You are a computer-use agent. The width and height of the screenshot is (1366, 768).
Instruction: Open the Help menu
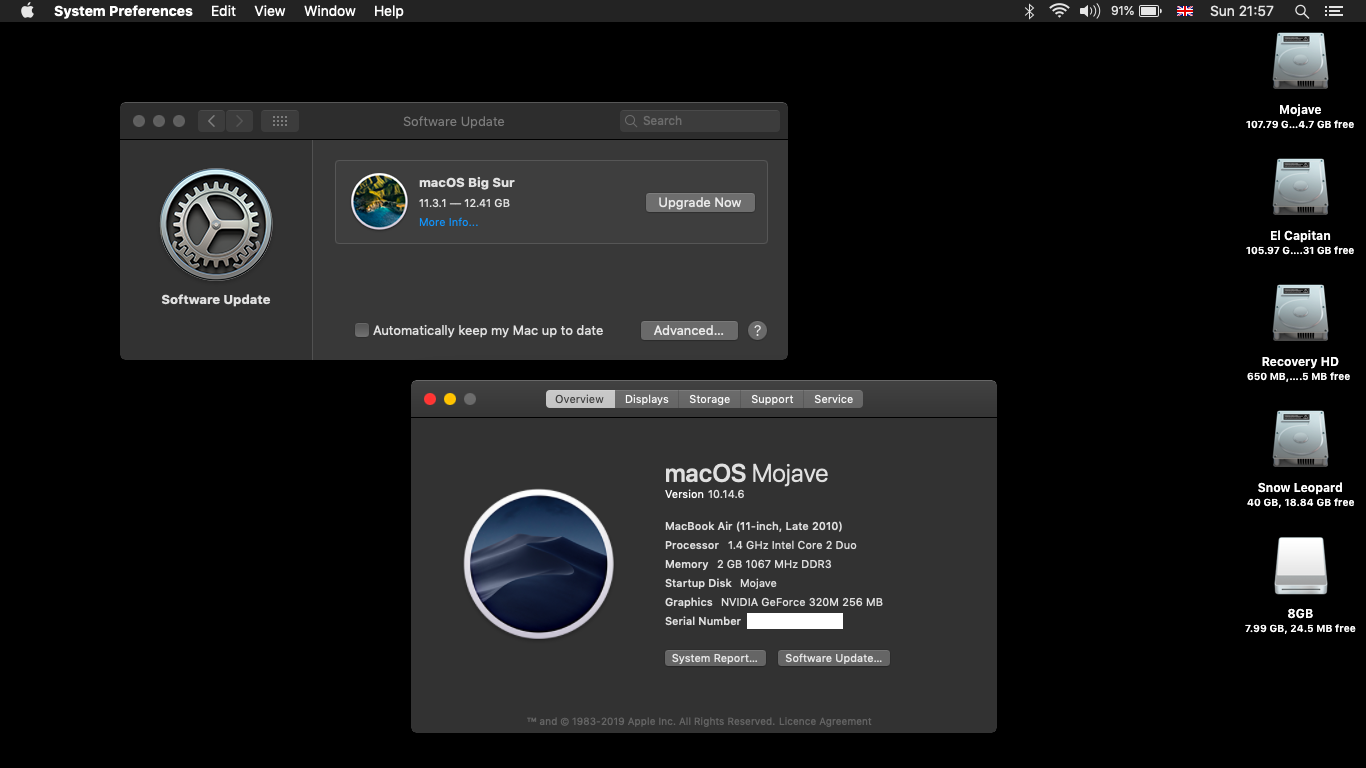(389, 11)
